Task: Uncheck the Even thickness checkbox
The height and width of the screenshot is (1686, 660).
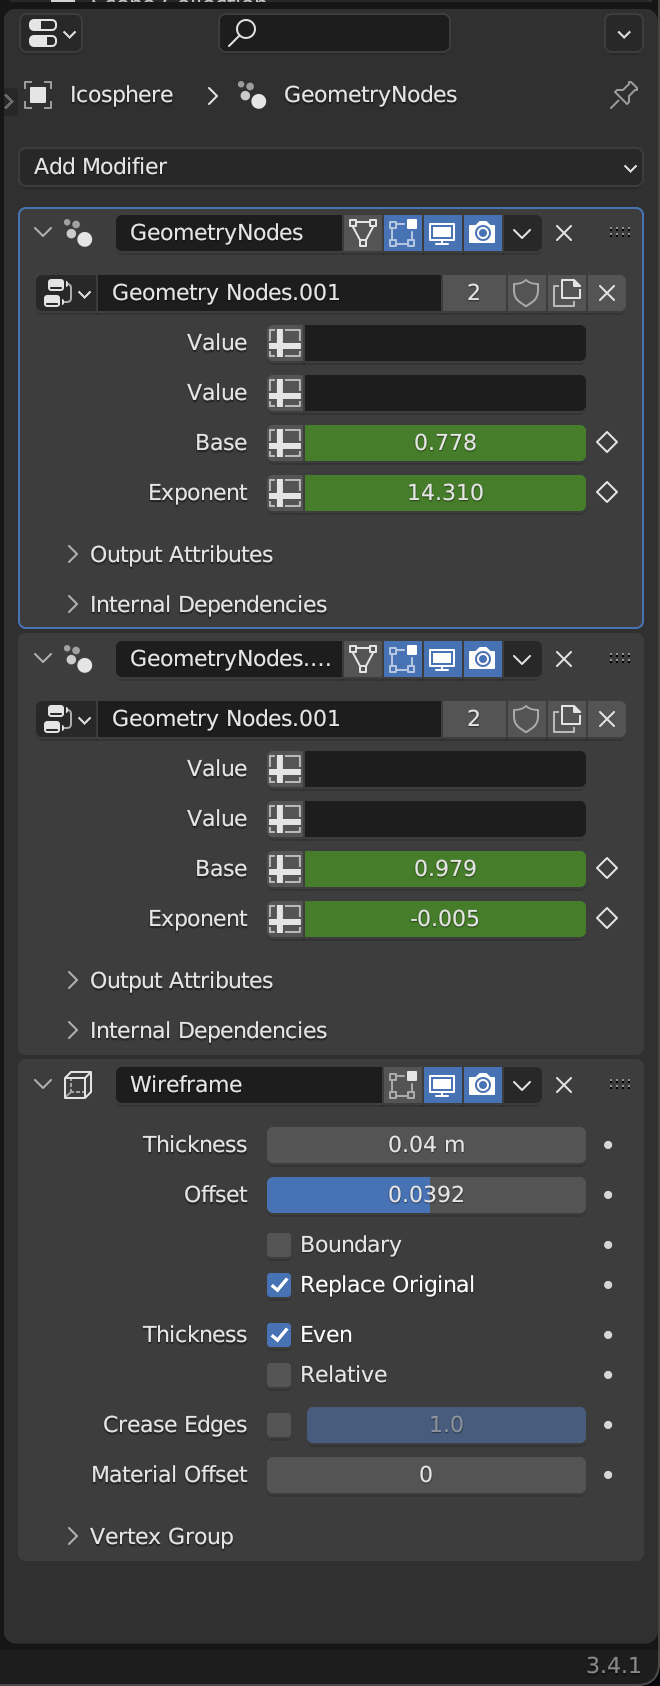Action: point(279,1335)
